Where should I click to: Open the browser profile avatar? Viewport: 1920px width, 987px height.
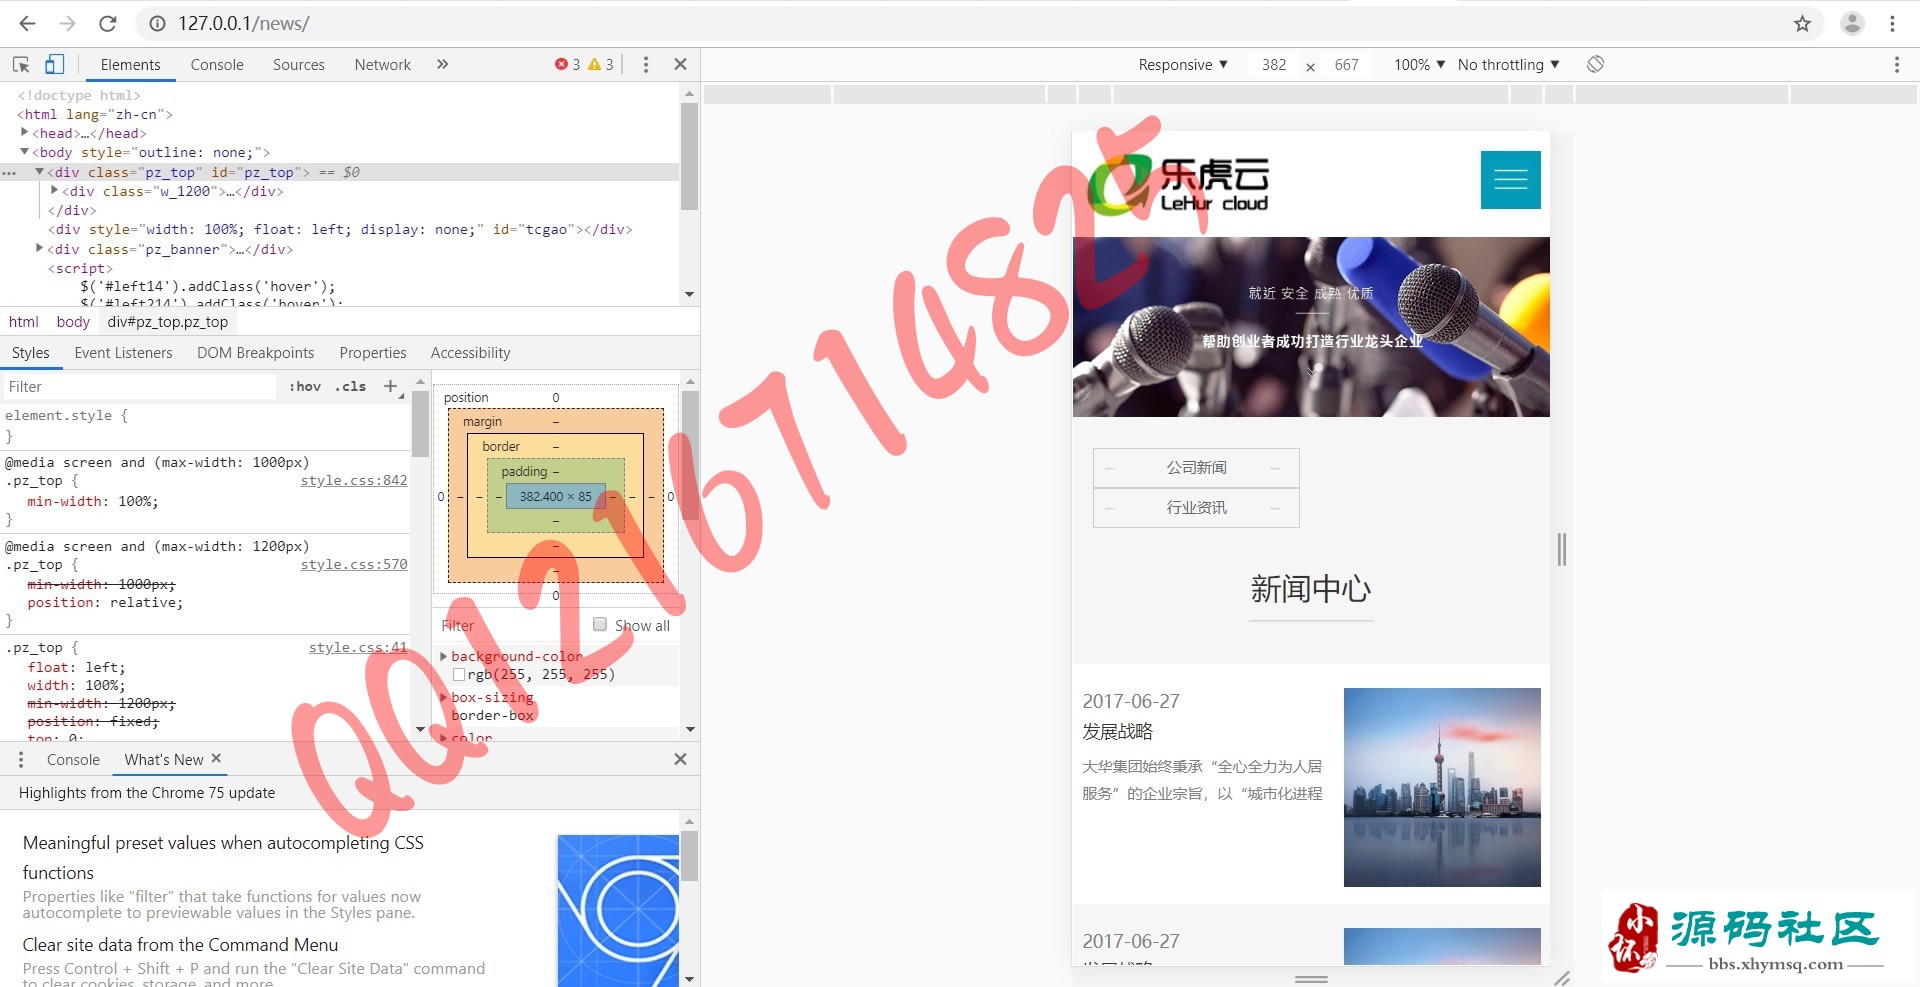click(1852, 23)
